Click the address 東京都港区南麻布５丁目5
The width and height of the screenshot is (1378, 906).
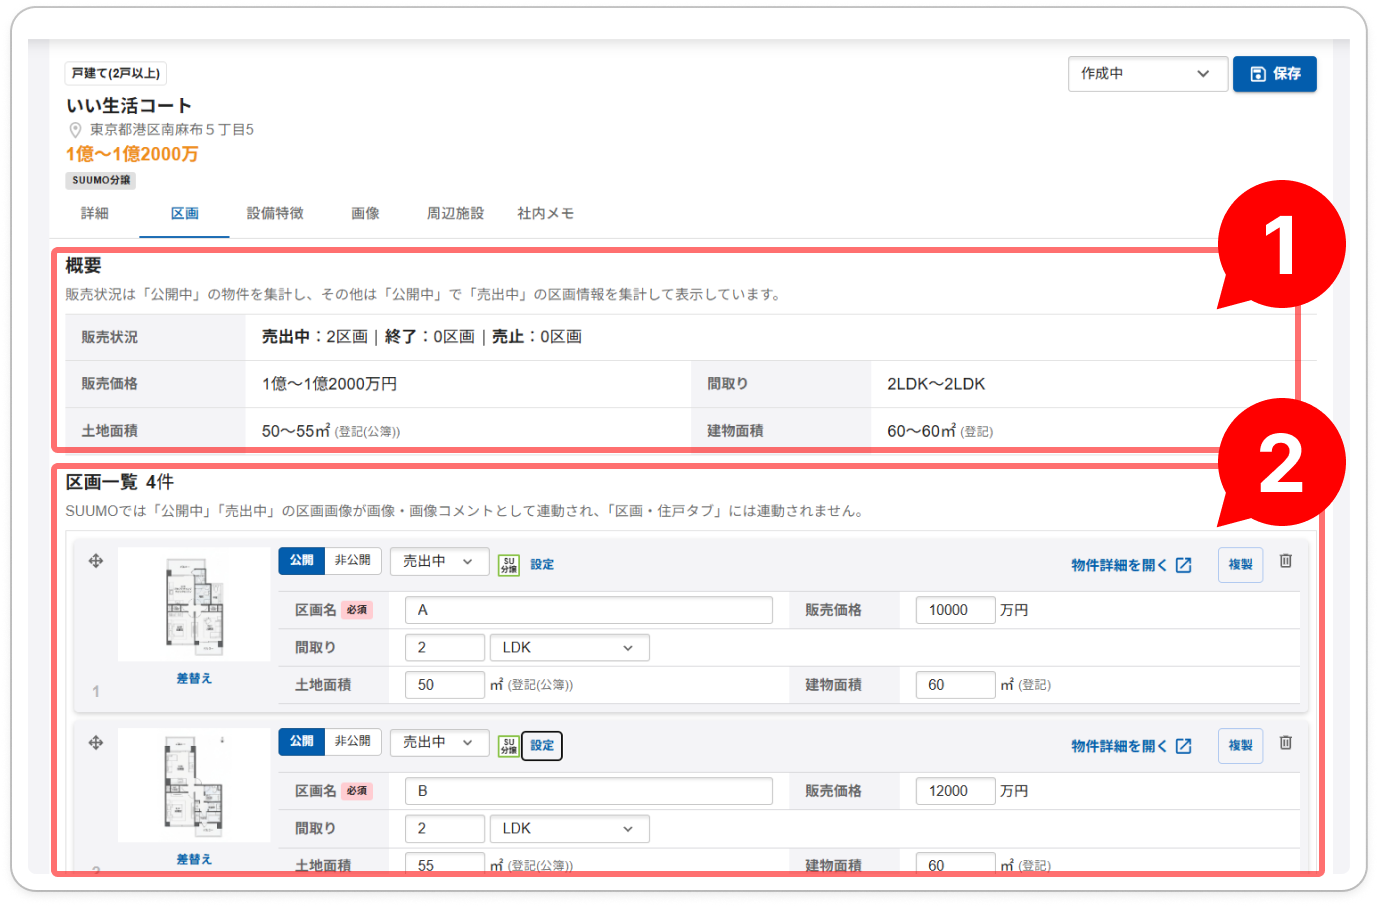tap(172, 130)
